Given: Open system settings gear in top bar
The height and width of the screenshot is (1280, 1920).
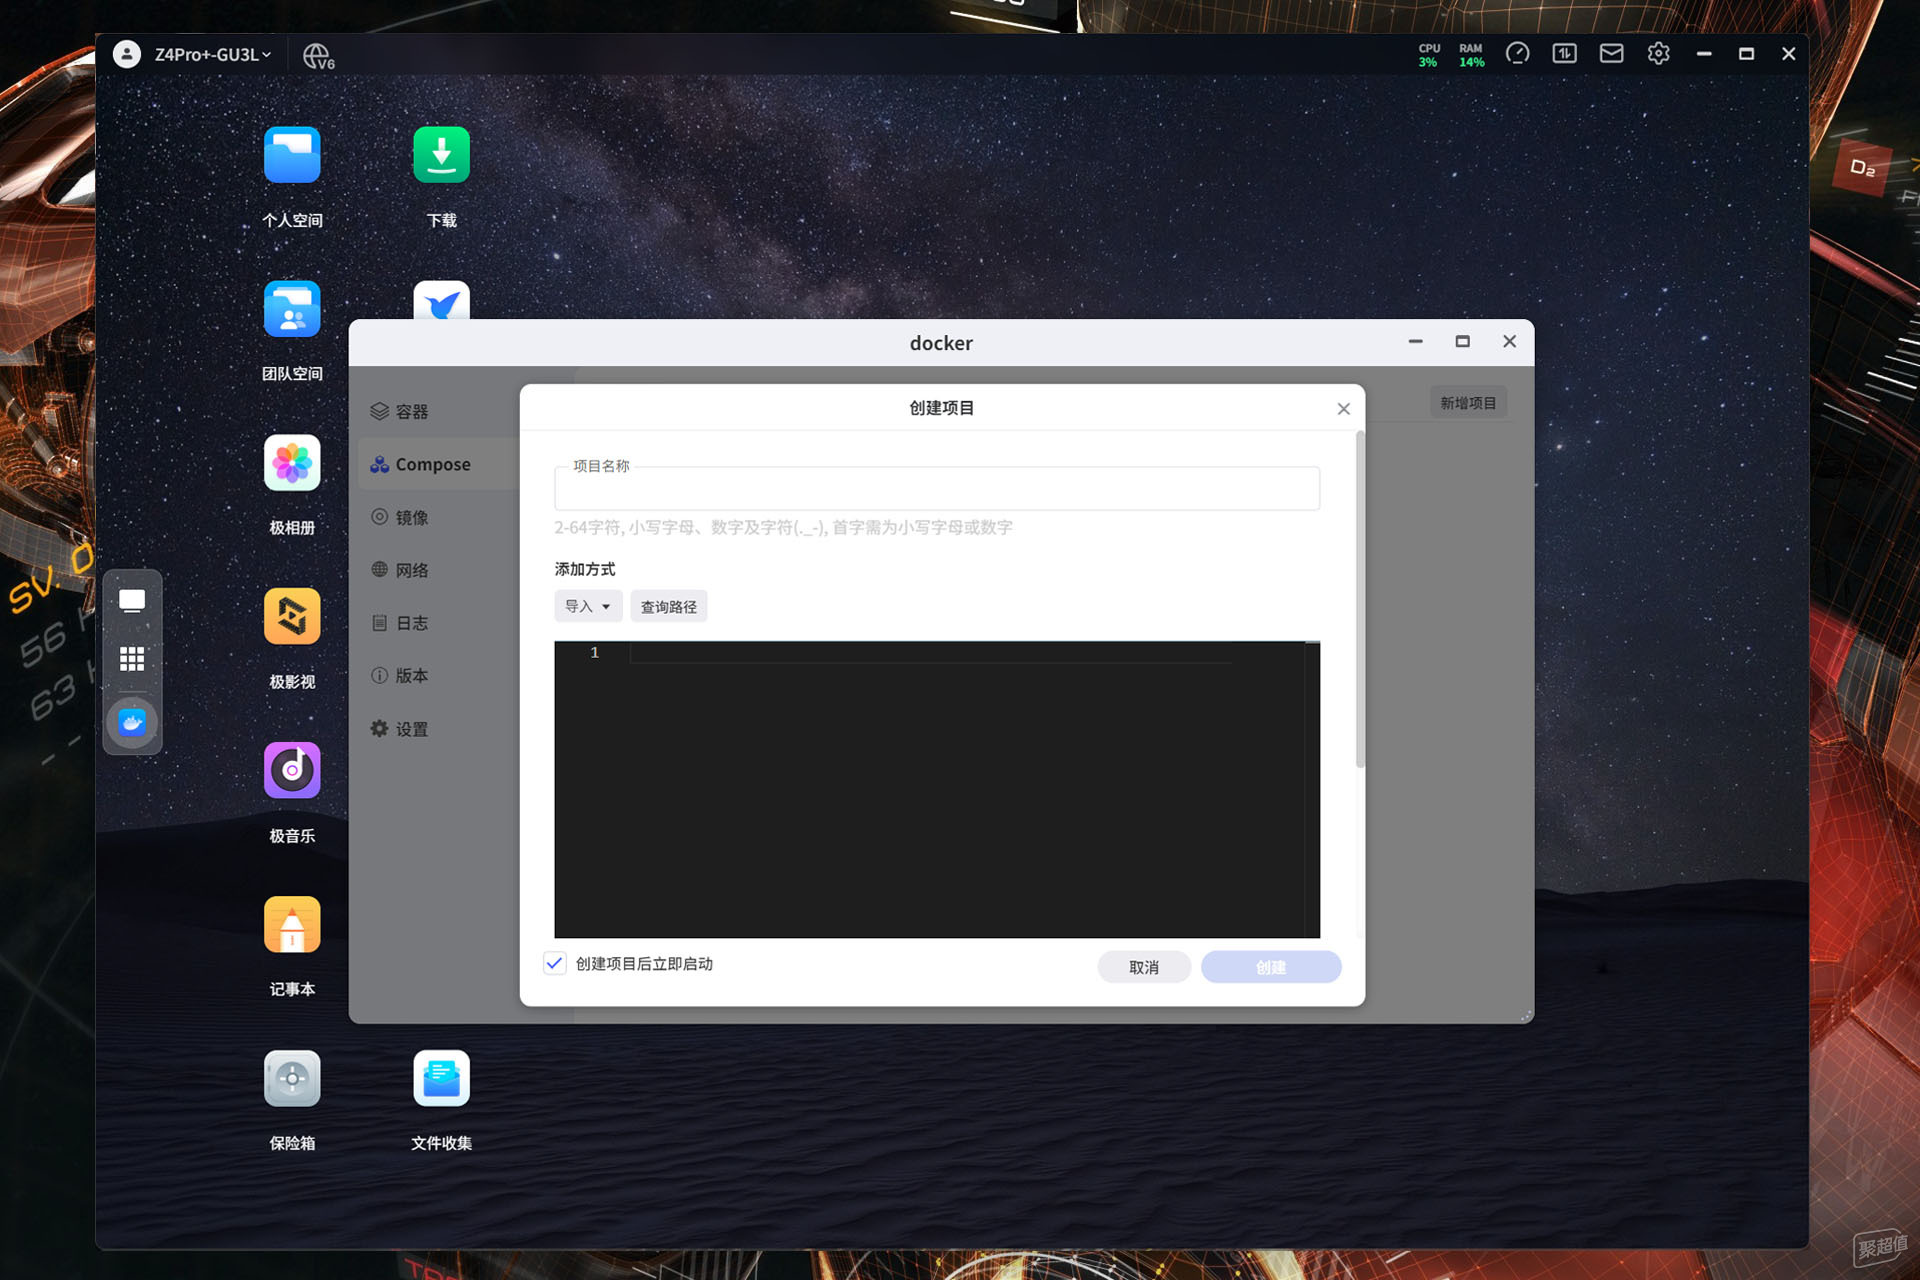Looking at the screenshot, I should pos(1658,54).
